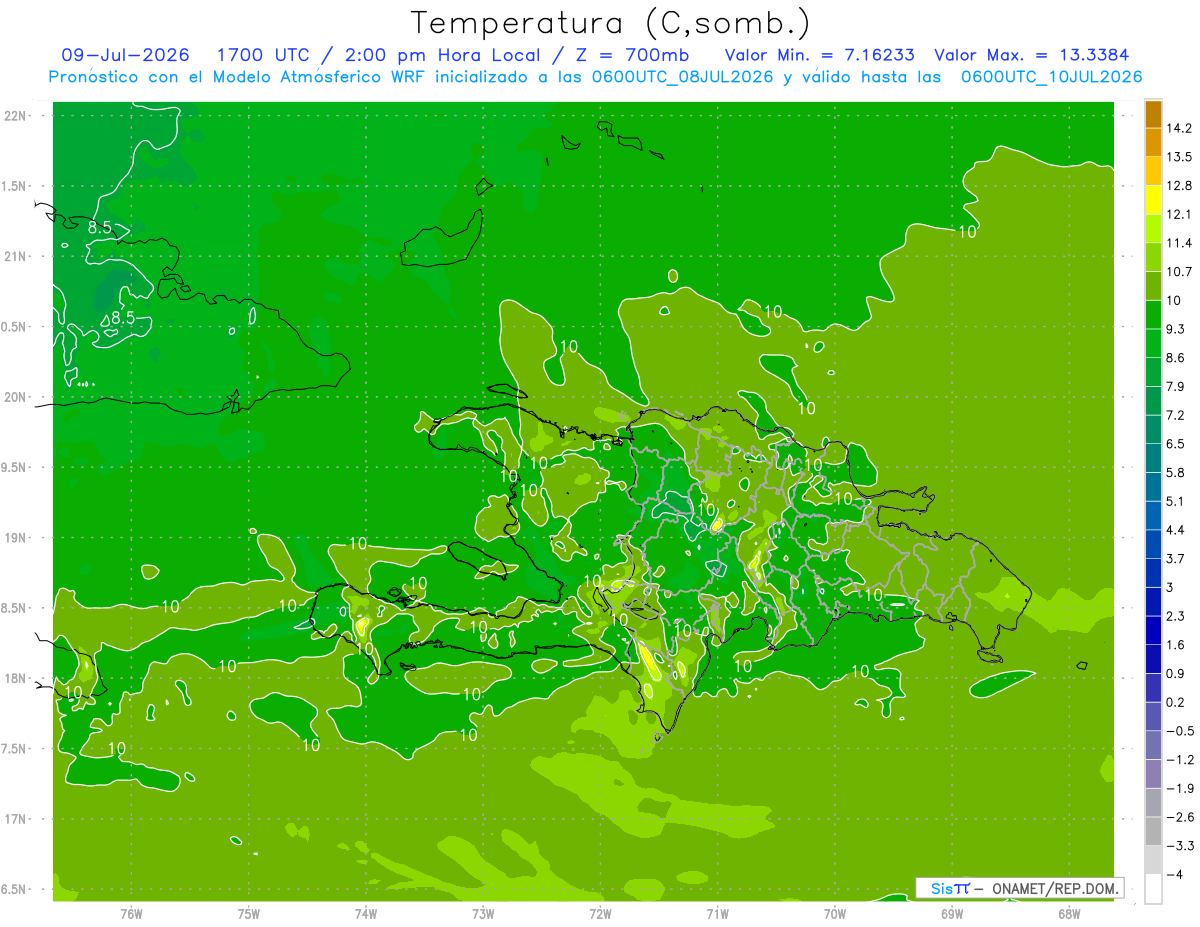Click the 75W longitude axis label
Screen dimensions: 1200x927
pos(248,914)
